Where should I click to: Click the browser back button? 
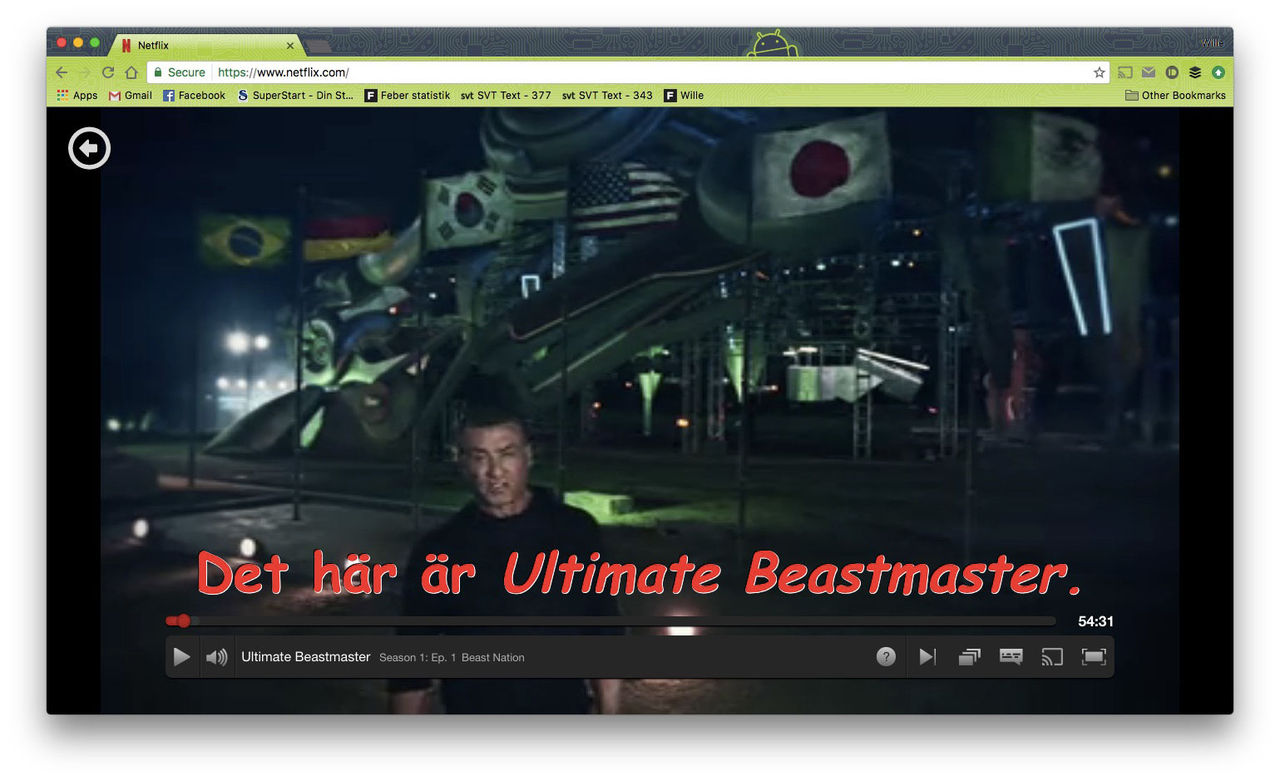click(x=62, y=72)
